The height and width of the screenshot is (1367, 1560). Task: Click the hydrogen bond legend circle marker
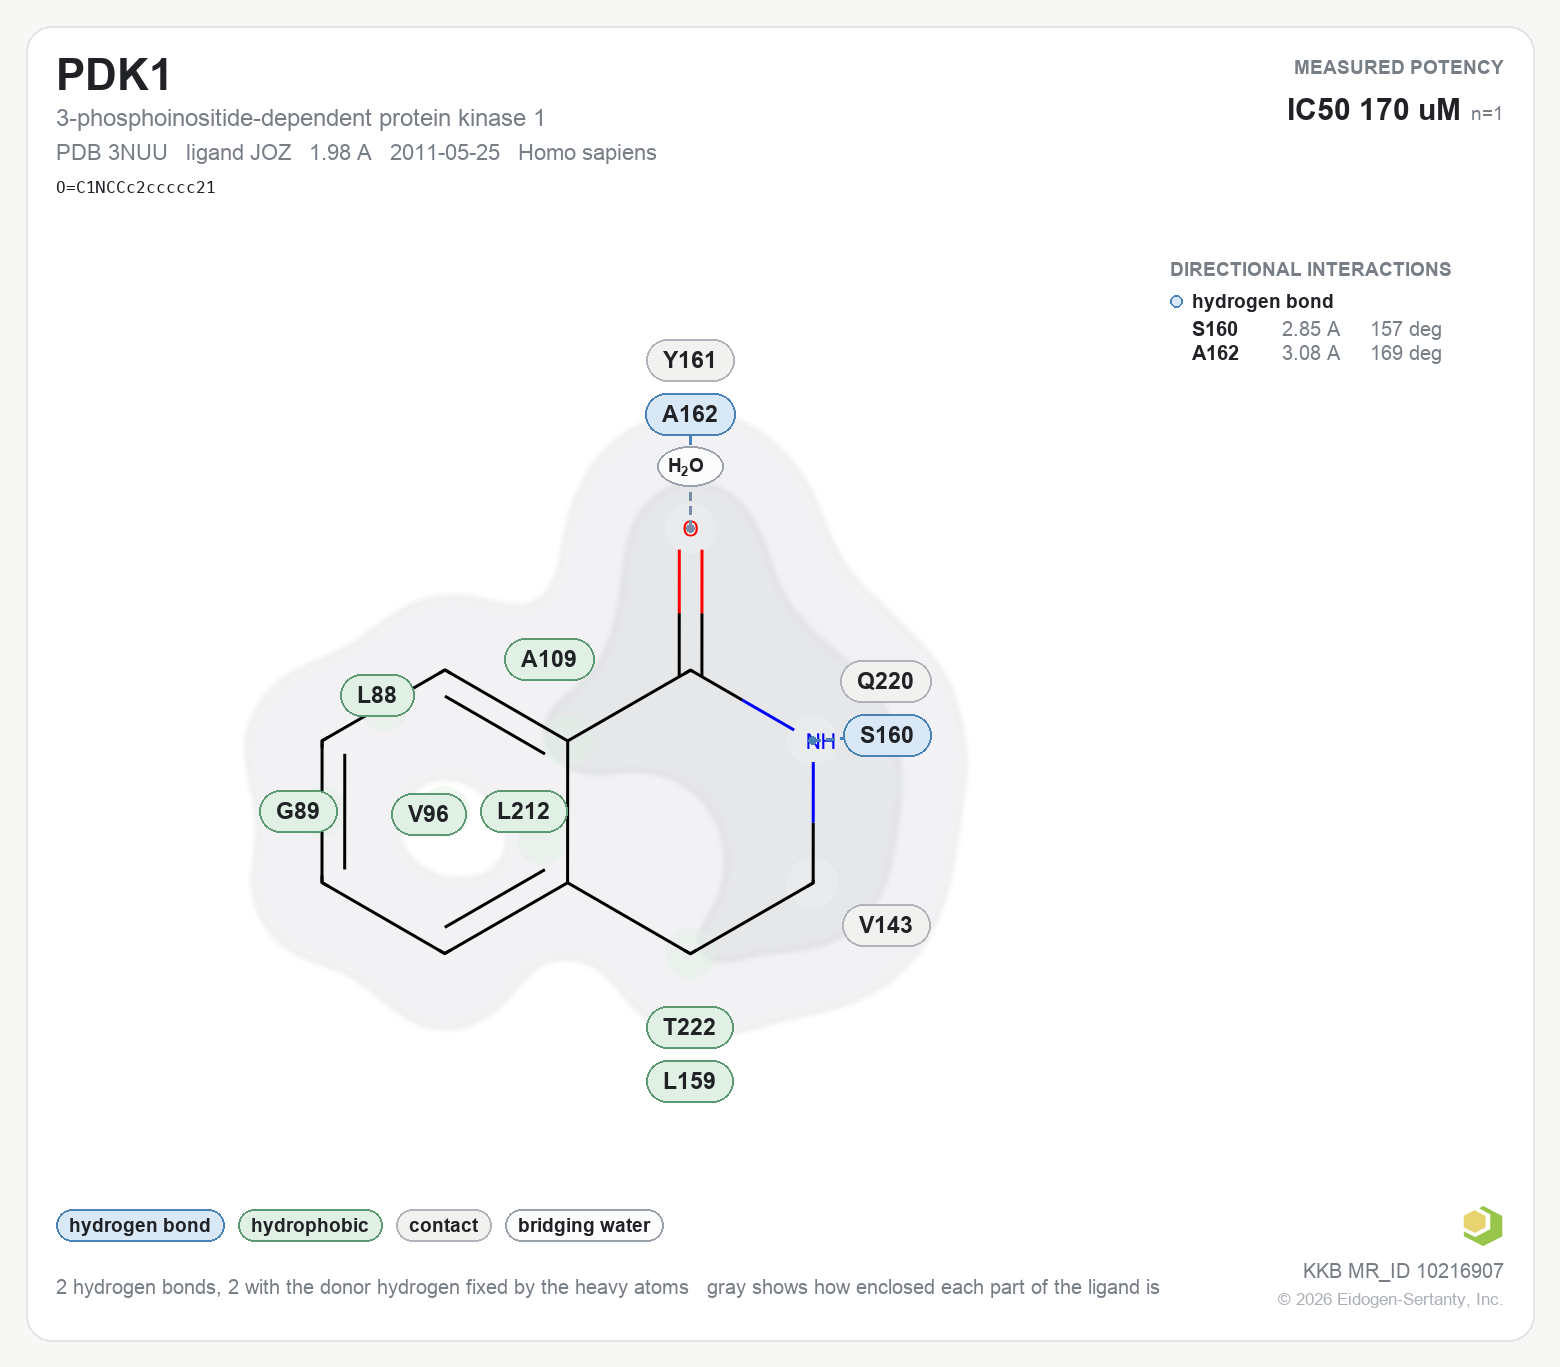1176,302
